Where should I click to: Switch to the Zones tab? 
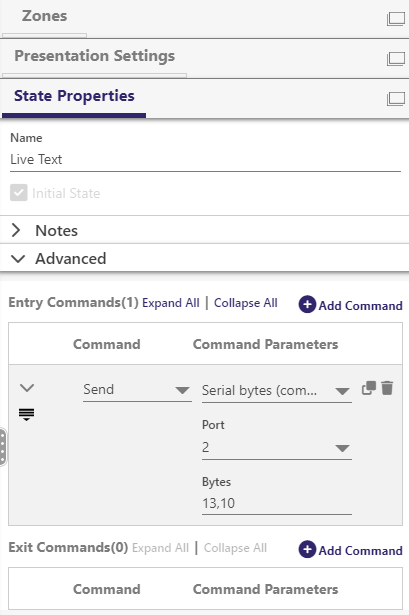pyautogui.click(x=44, y=16)
